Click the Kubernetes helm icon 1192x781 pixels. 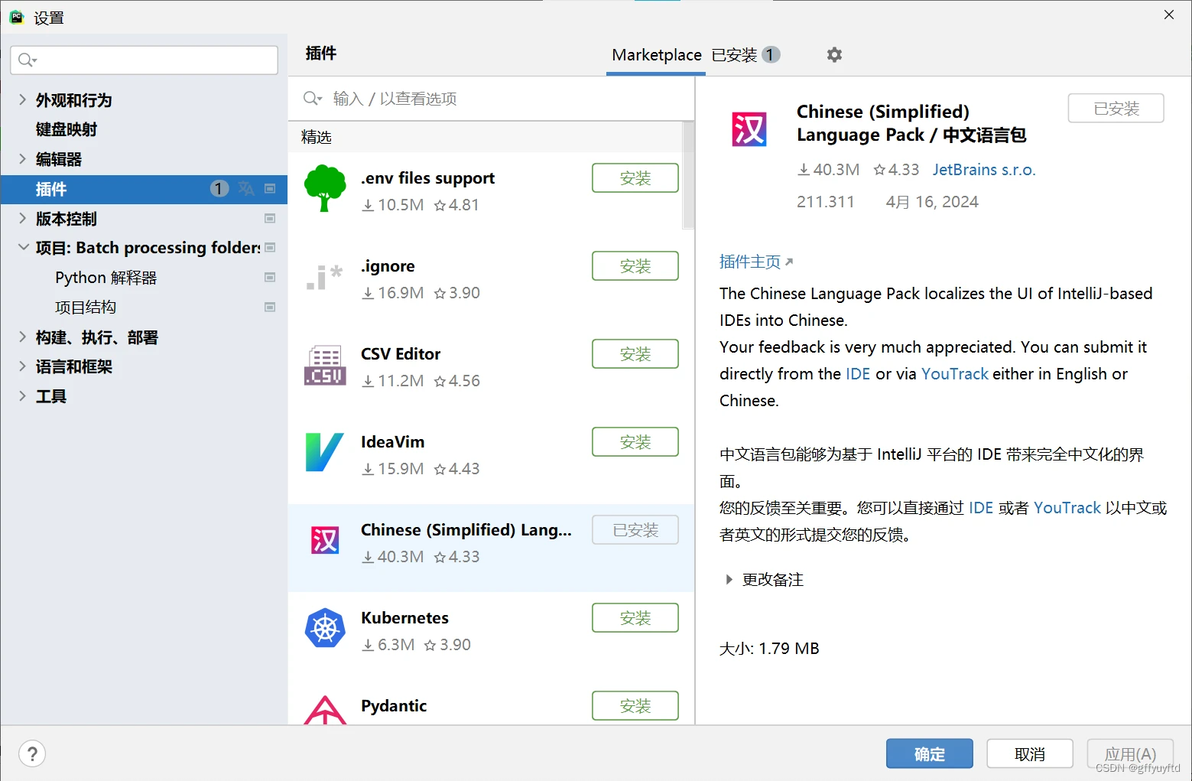tap(325, 628)
